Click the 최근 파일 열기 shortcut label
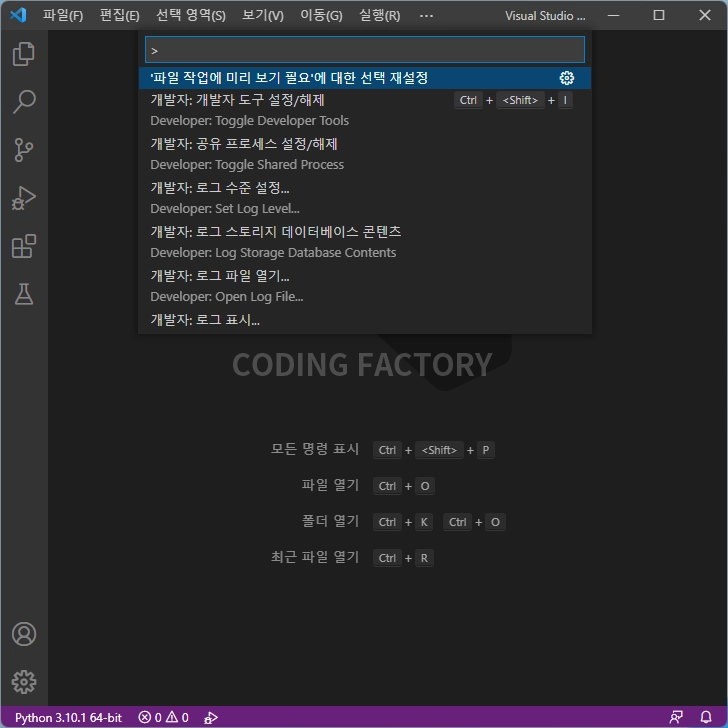This screenshot has width=728, height=728. [315, 558]
